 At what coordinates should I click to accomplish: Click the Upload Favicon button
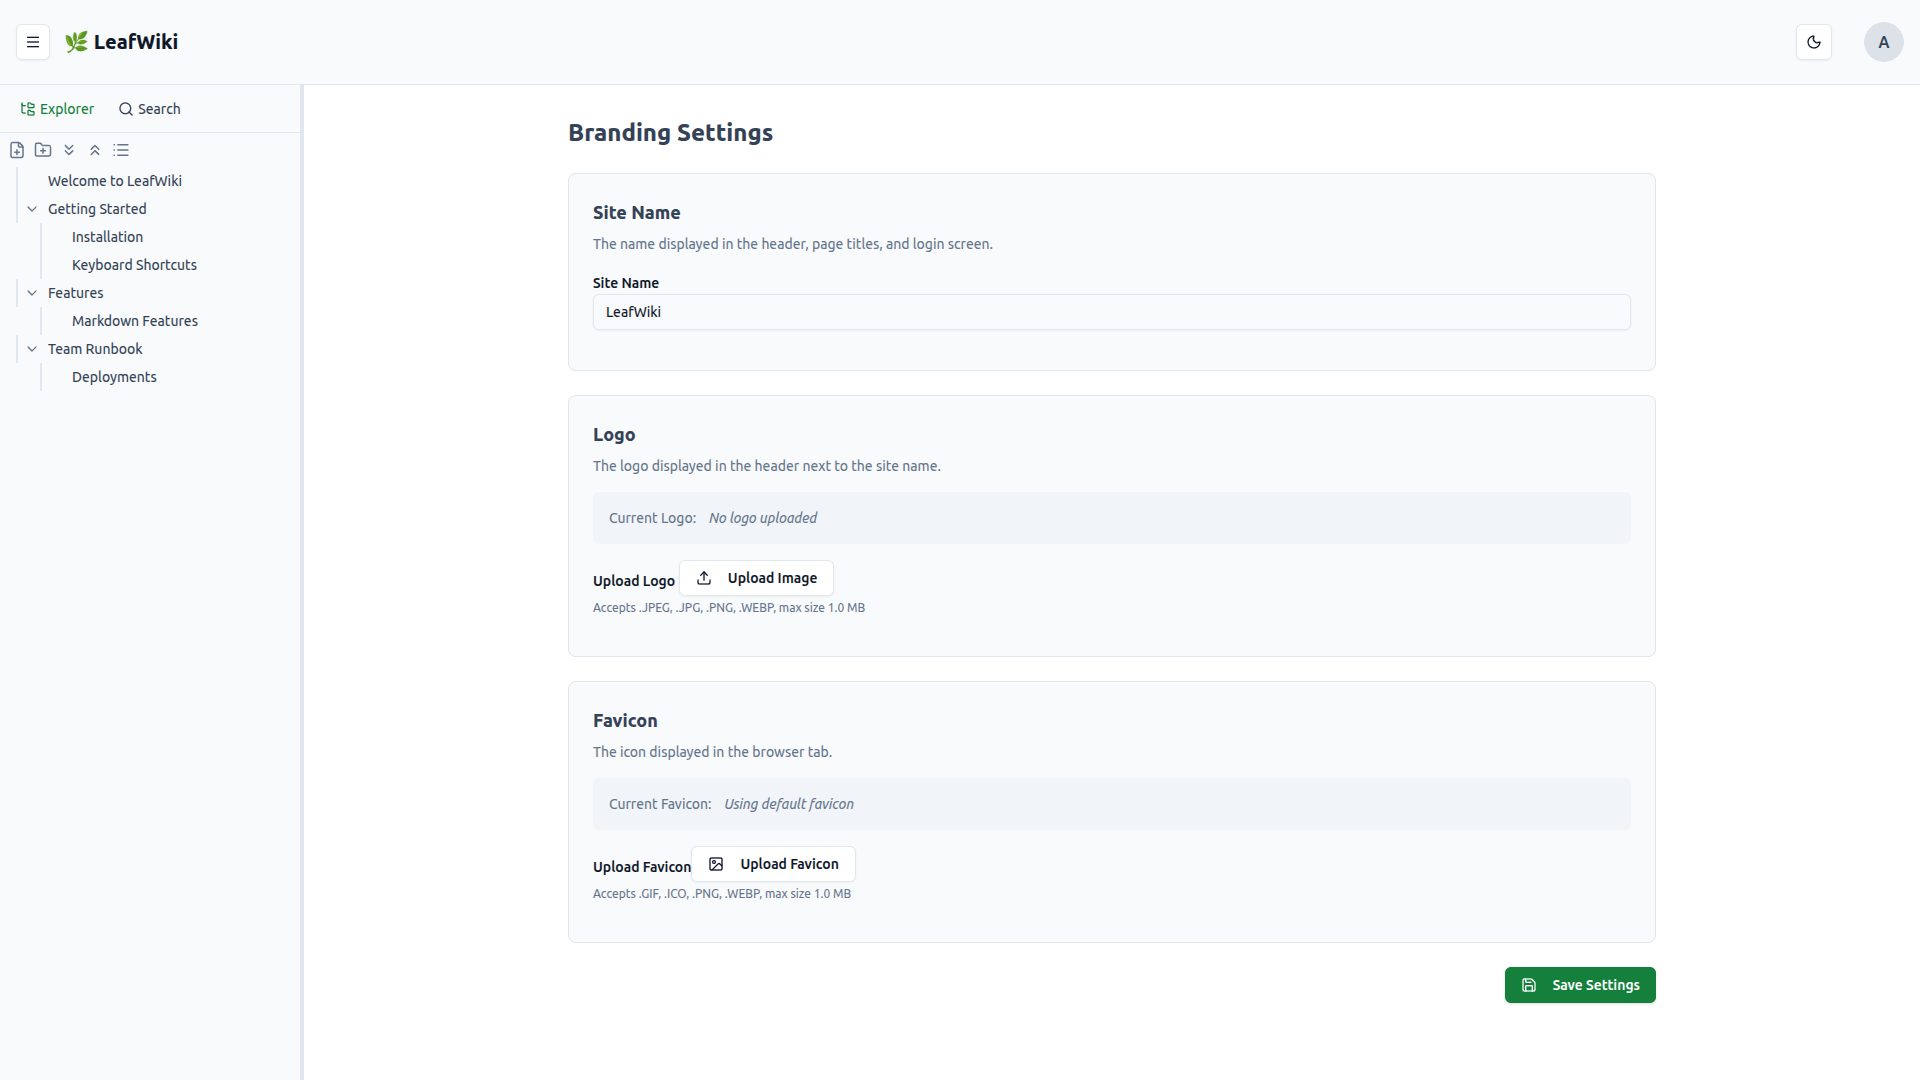coord(773,864)
